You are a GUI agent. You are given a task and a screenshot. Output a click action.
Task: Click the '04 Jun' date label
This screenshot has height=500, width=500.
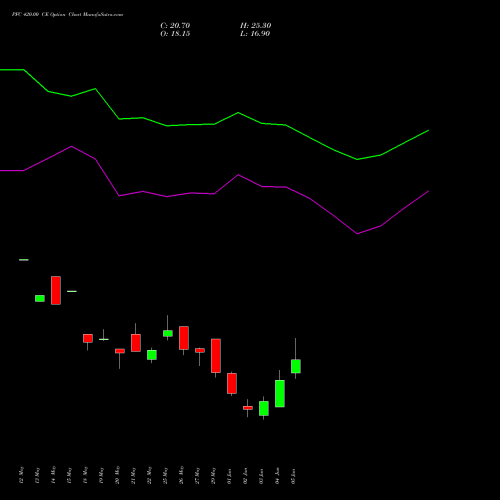[x=278, y=476]
